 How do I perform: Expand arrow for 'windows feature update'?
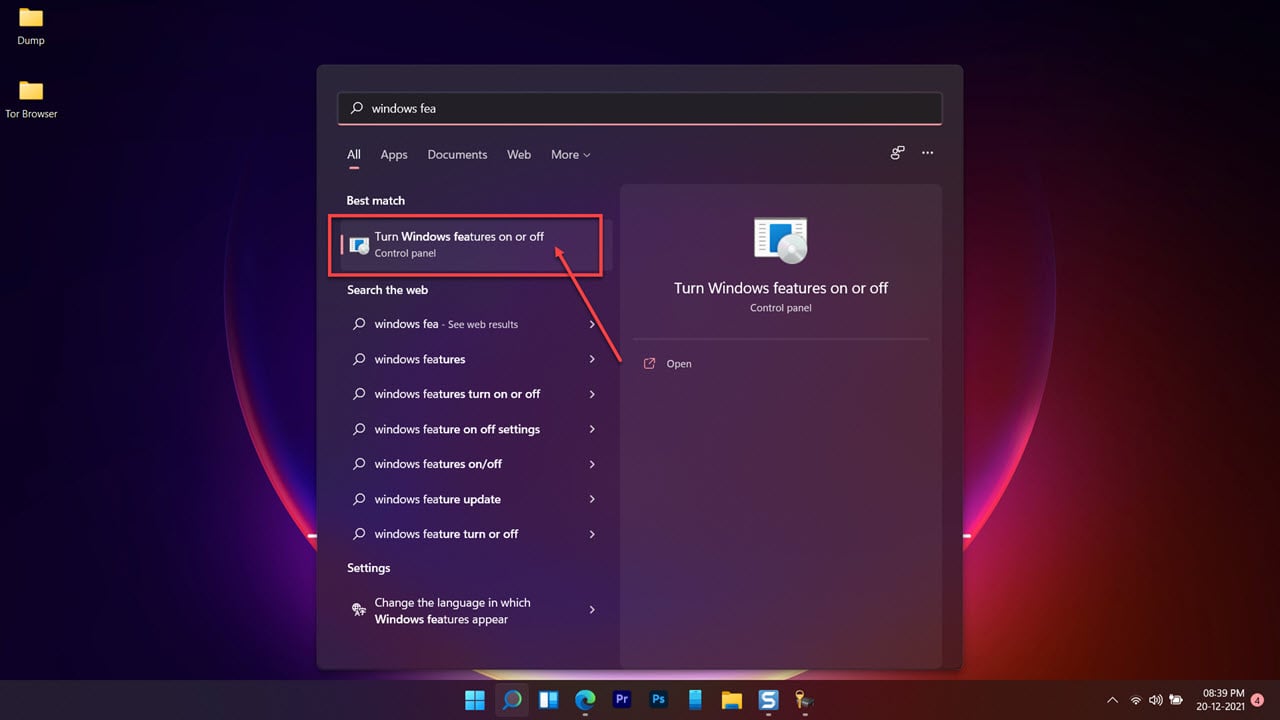coord(592,499)
